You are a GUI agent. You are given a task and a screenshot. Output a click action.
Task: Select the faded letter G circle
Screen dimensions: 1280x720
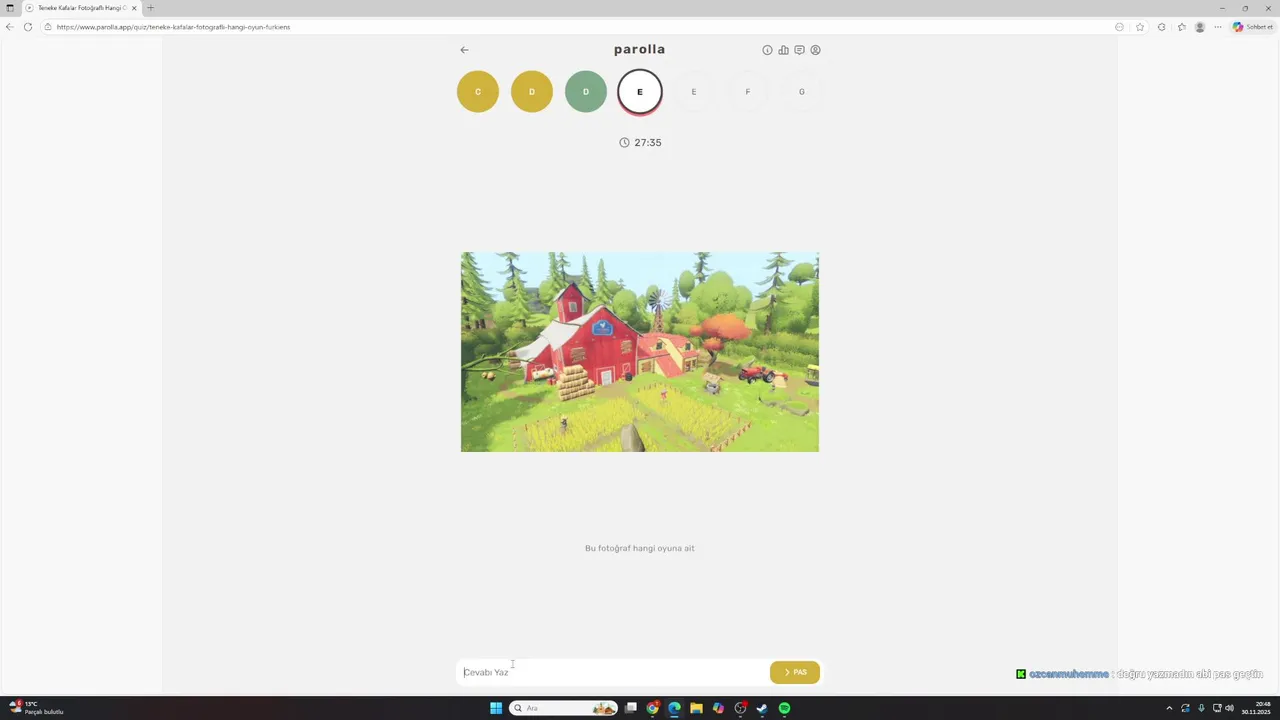tap(802, 92)
